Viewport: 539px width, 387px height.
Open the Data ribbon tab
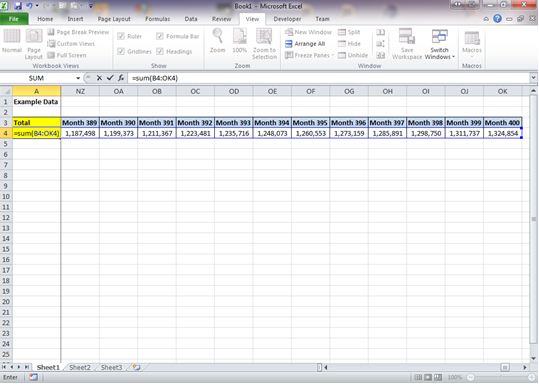191,19
